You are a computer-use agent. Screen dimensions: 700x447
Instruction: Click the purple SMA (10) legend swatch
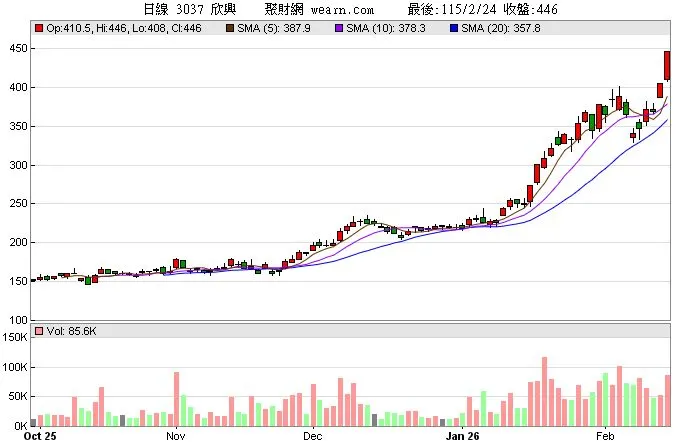pos(339,29)
